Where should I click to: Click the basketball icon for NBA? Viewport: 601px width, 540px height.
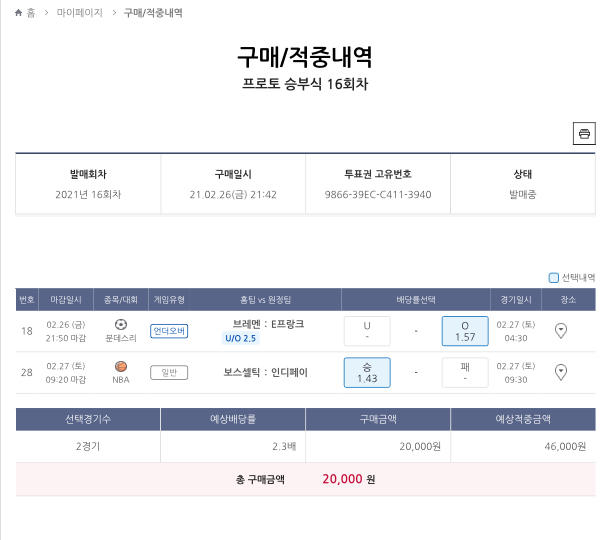[x=121, y=367]
